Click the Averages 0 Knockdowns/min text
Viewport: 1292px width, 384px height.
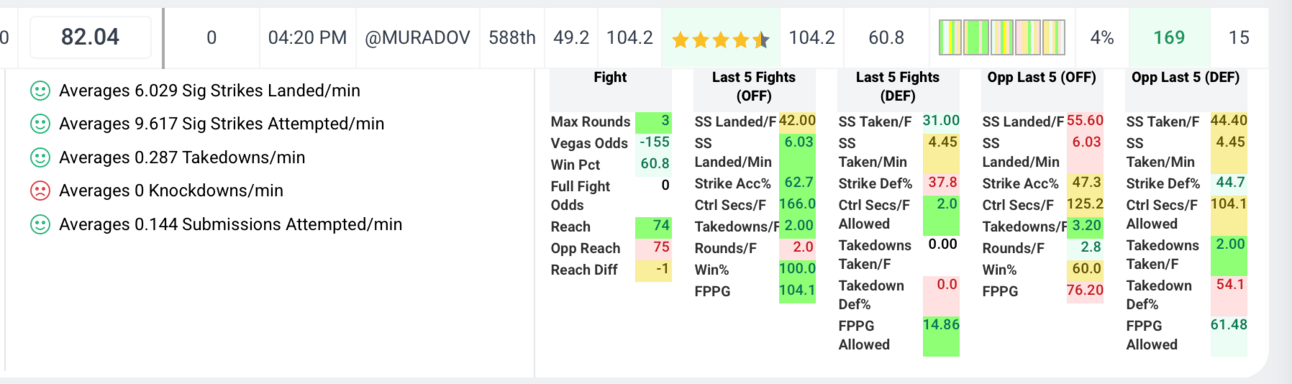point(171,191)
